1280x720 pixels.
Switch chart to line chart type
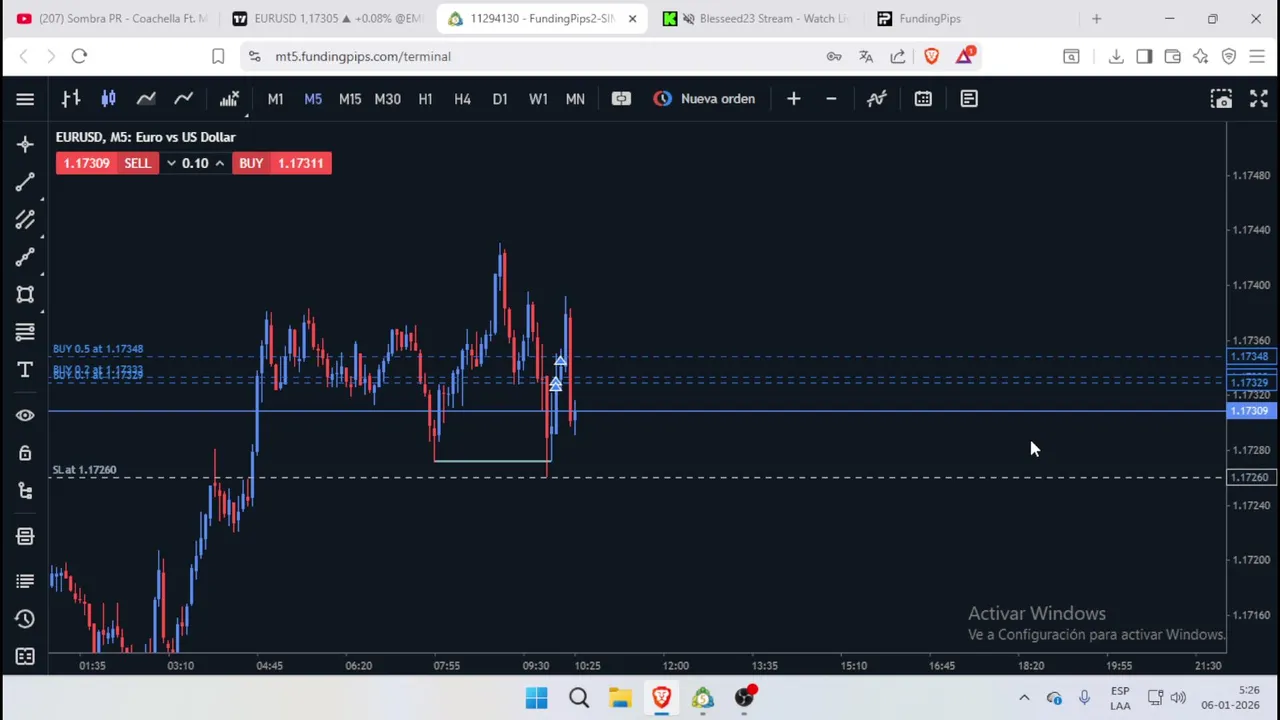[184, 99]
